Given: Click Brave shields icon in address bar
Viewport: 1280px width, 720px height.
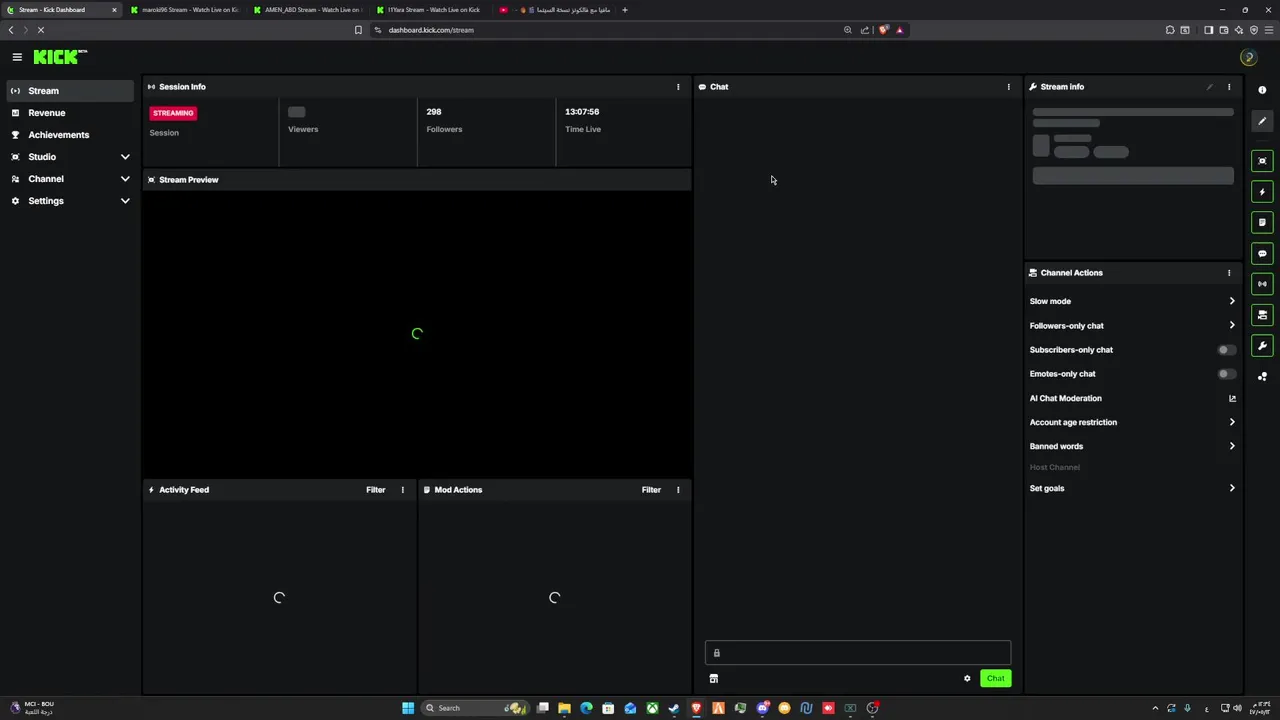Looking at the screenshot, I should (883, 30).
